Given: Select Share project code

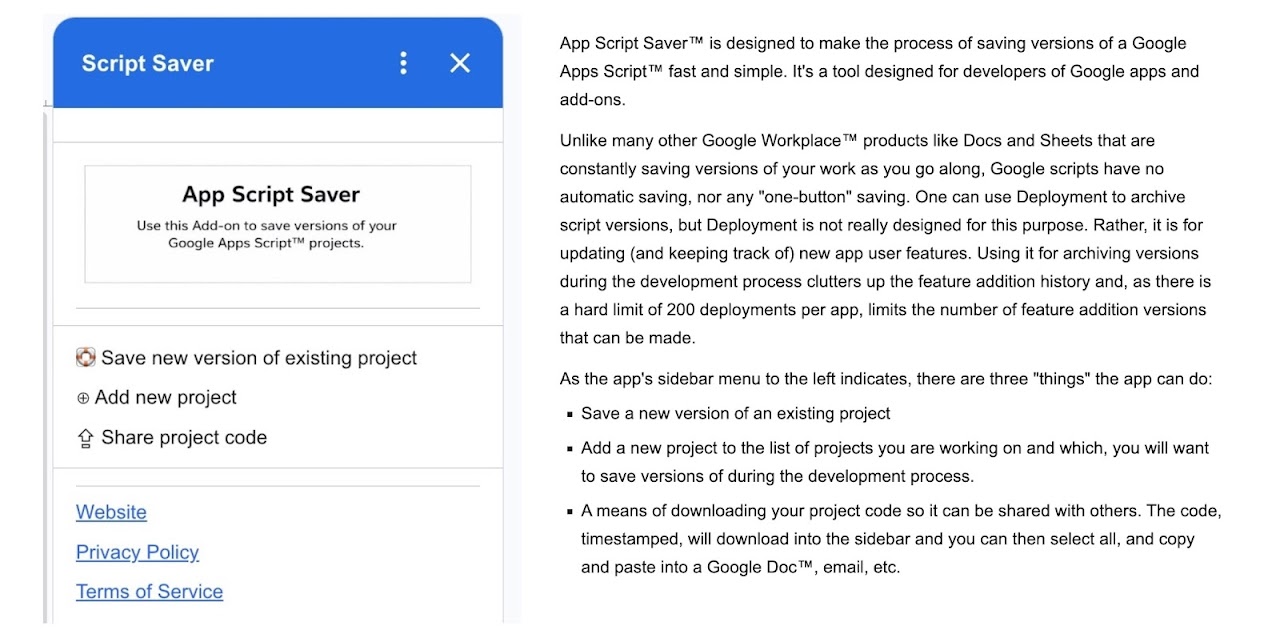Looking at the screenshot, I should (x=184, y=438).
